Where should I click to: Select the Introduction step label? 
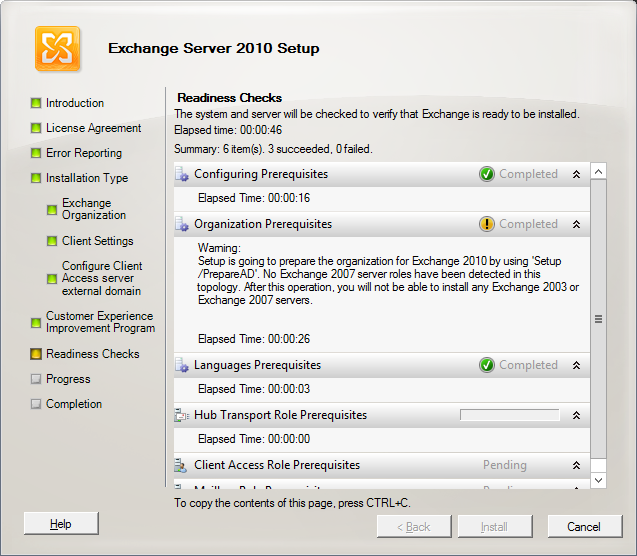[x=75, y=103]
